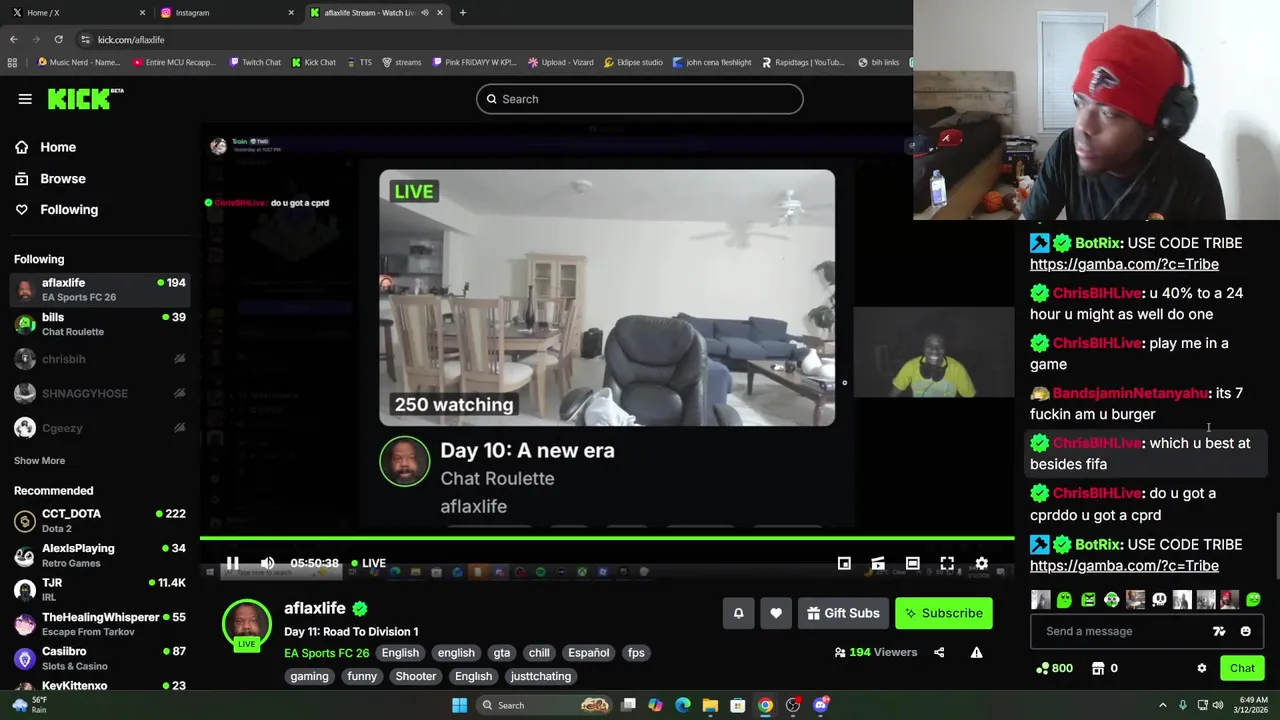
Task: Click the cast stream icon
Action: 878,563
